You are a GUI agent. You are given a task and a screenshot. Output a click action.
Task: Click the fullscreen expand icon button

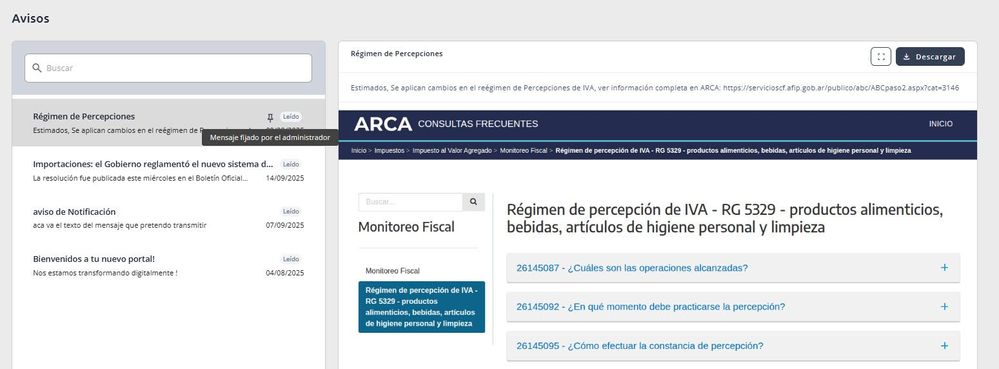[880, 57]
